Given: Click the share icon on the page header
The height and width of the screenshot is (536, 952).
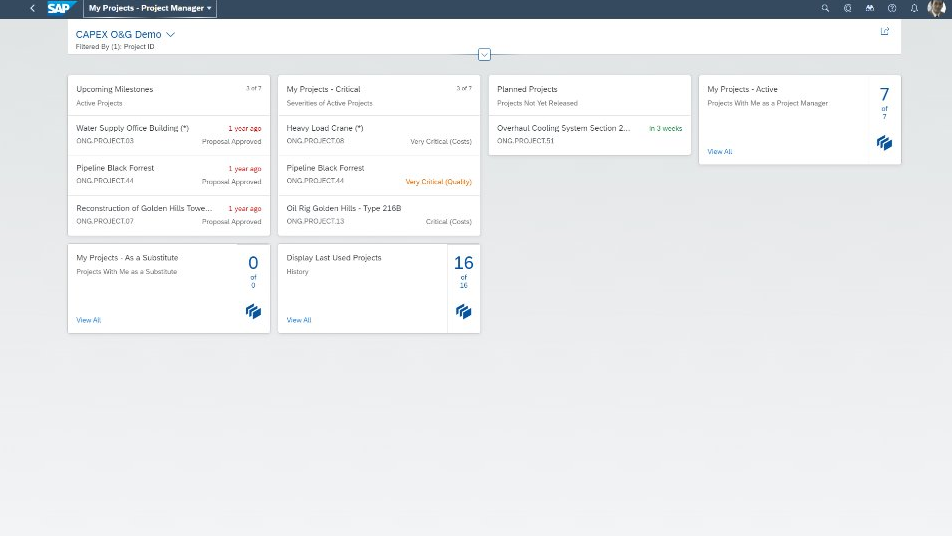Looking at the screenshot, I should point(884,31).
